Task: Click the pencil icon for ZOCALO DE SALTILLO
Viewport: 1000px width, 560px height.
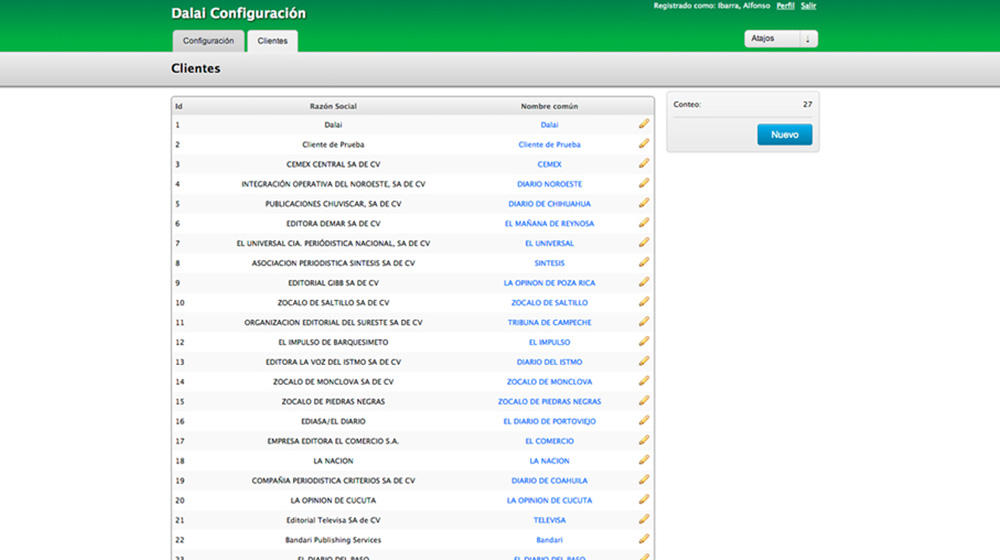Action: coord(644,302)
